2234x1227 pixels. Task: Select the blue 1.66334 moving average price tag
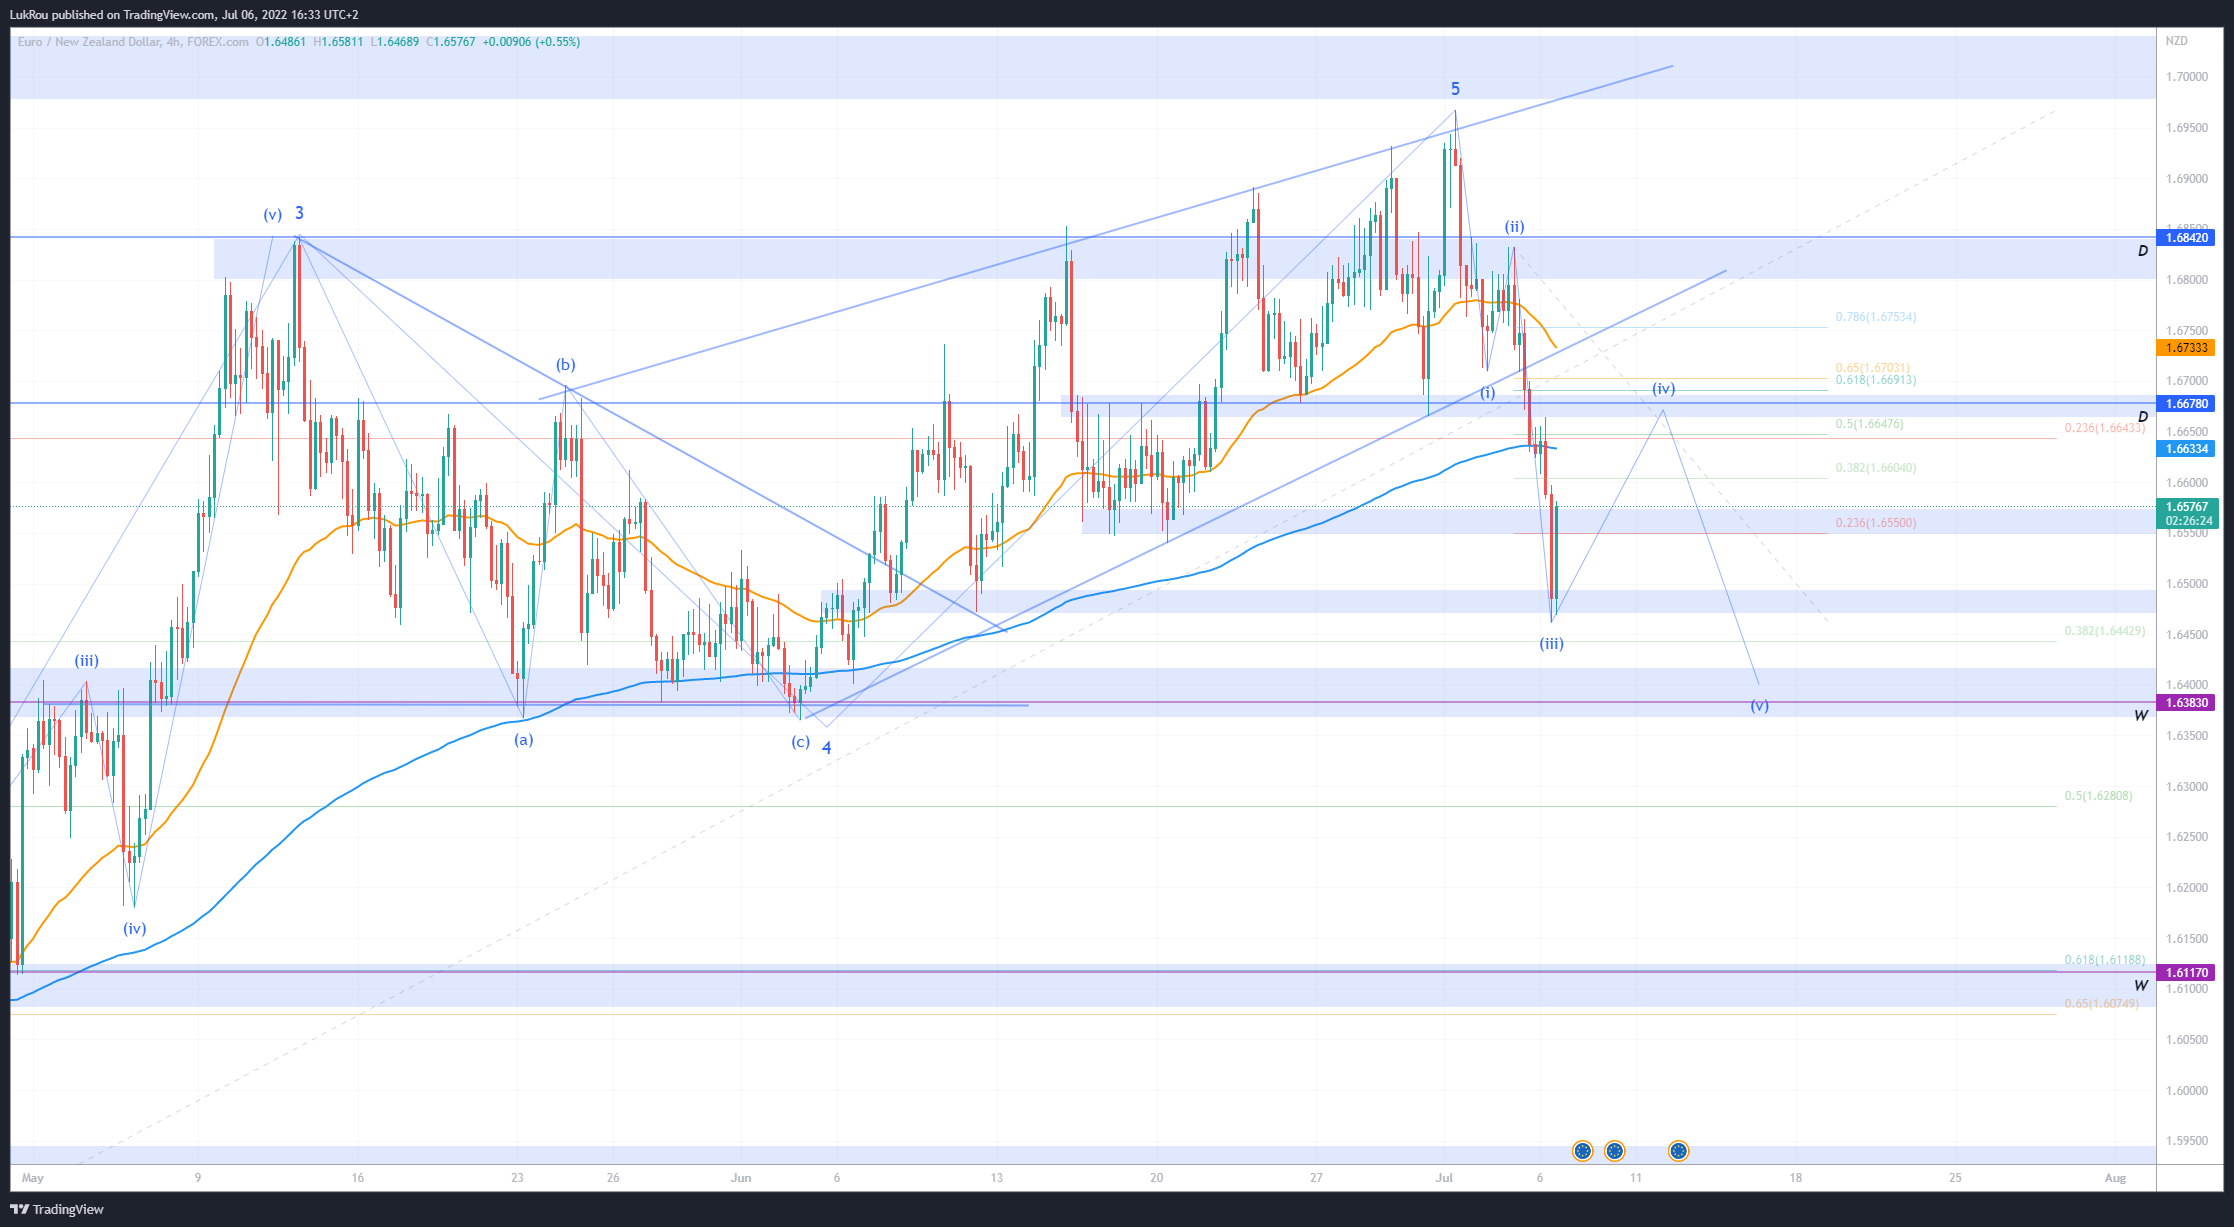point(2186,449)
